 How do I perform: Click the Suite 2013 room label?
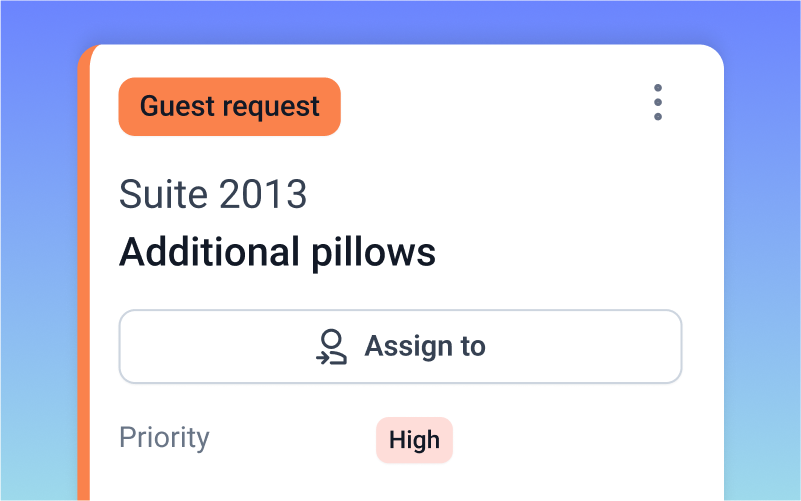[x=212, y=194]
